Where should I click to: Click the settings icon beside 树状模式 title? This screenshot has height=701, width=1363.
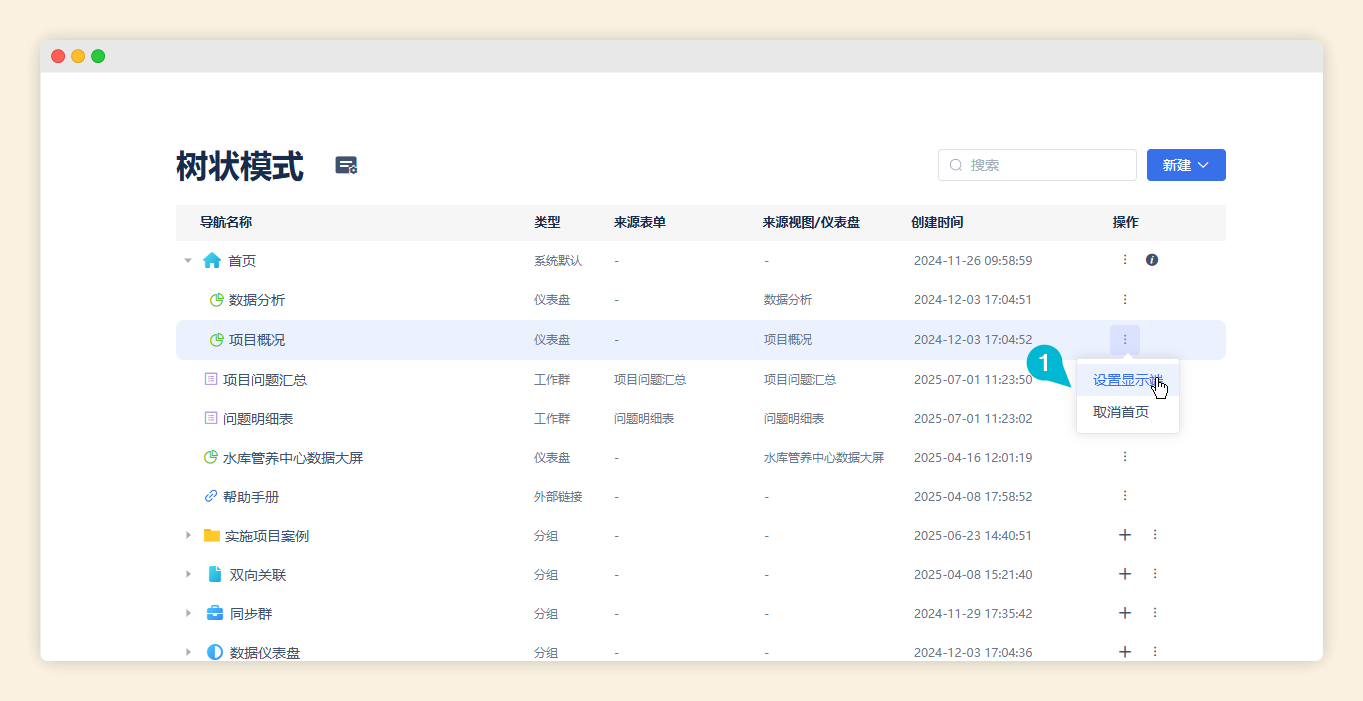point(346,166)
